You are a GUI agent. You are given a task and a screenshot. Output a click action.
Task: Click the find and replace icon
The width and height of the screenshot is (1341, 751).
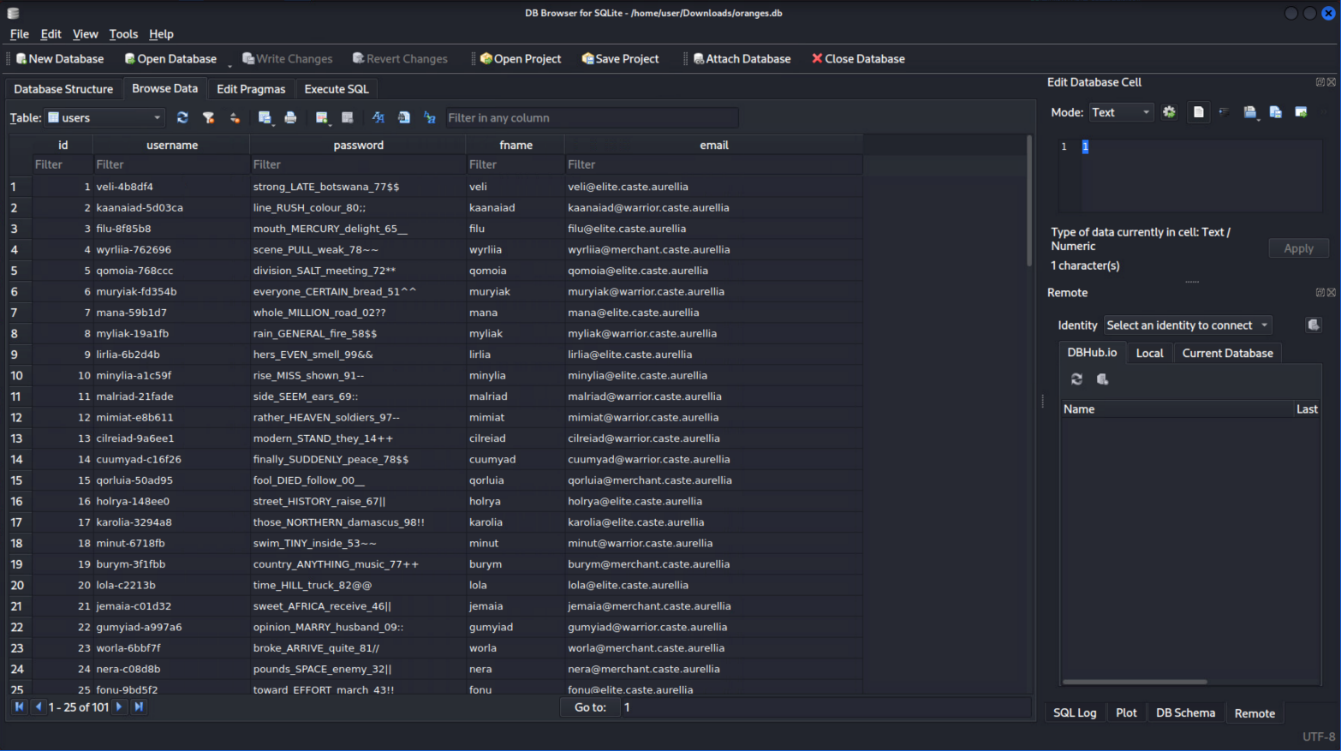pos(429,118)
